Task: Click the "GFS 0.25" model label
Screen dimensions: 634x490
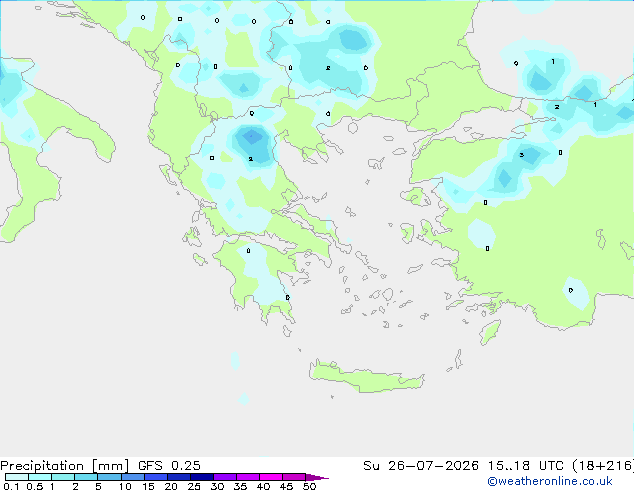Action: pyautogui.click(x=169, y=466)
